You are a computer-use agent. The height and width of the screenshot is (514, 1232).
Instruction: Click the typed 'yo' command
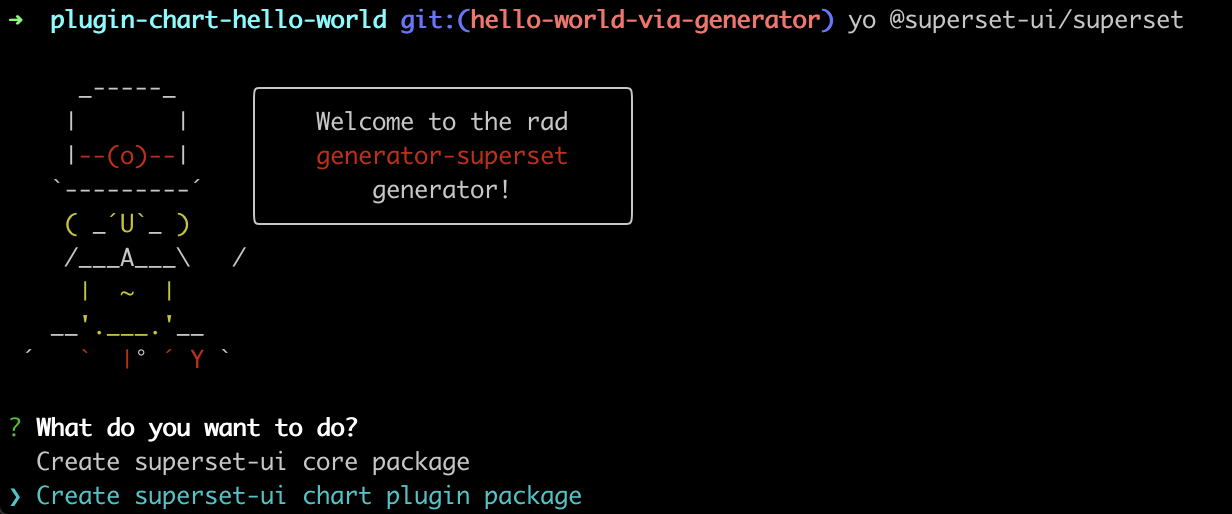pos(861,20)
